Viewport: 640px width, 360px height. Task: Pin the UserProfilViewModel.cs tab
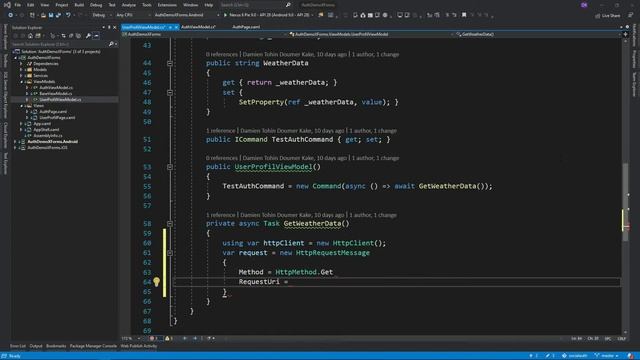pos(170,27)
